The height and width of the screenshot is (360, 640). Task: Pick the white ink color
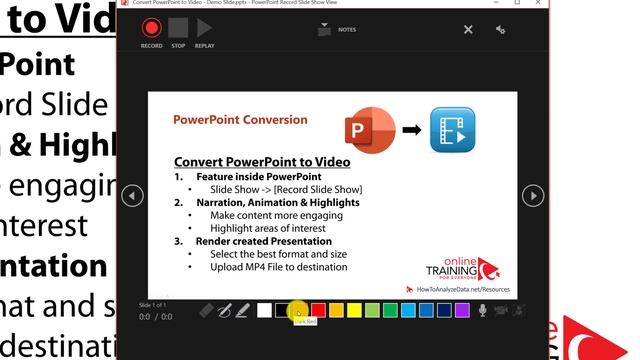tap(264, 311)
